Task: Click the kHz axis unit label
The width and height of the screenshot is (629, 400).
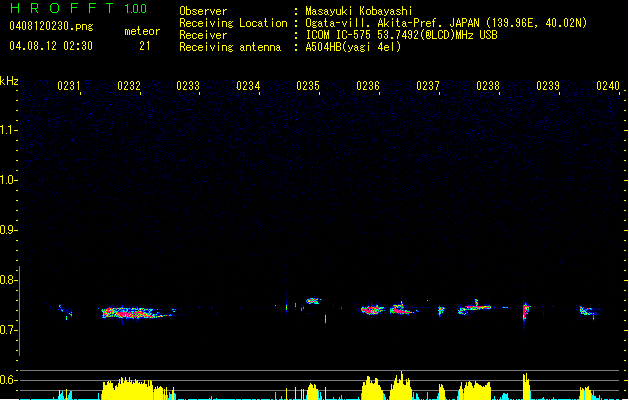Action: tap(9, 81)
